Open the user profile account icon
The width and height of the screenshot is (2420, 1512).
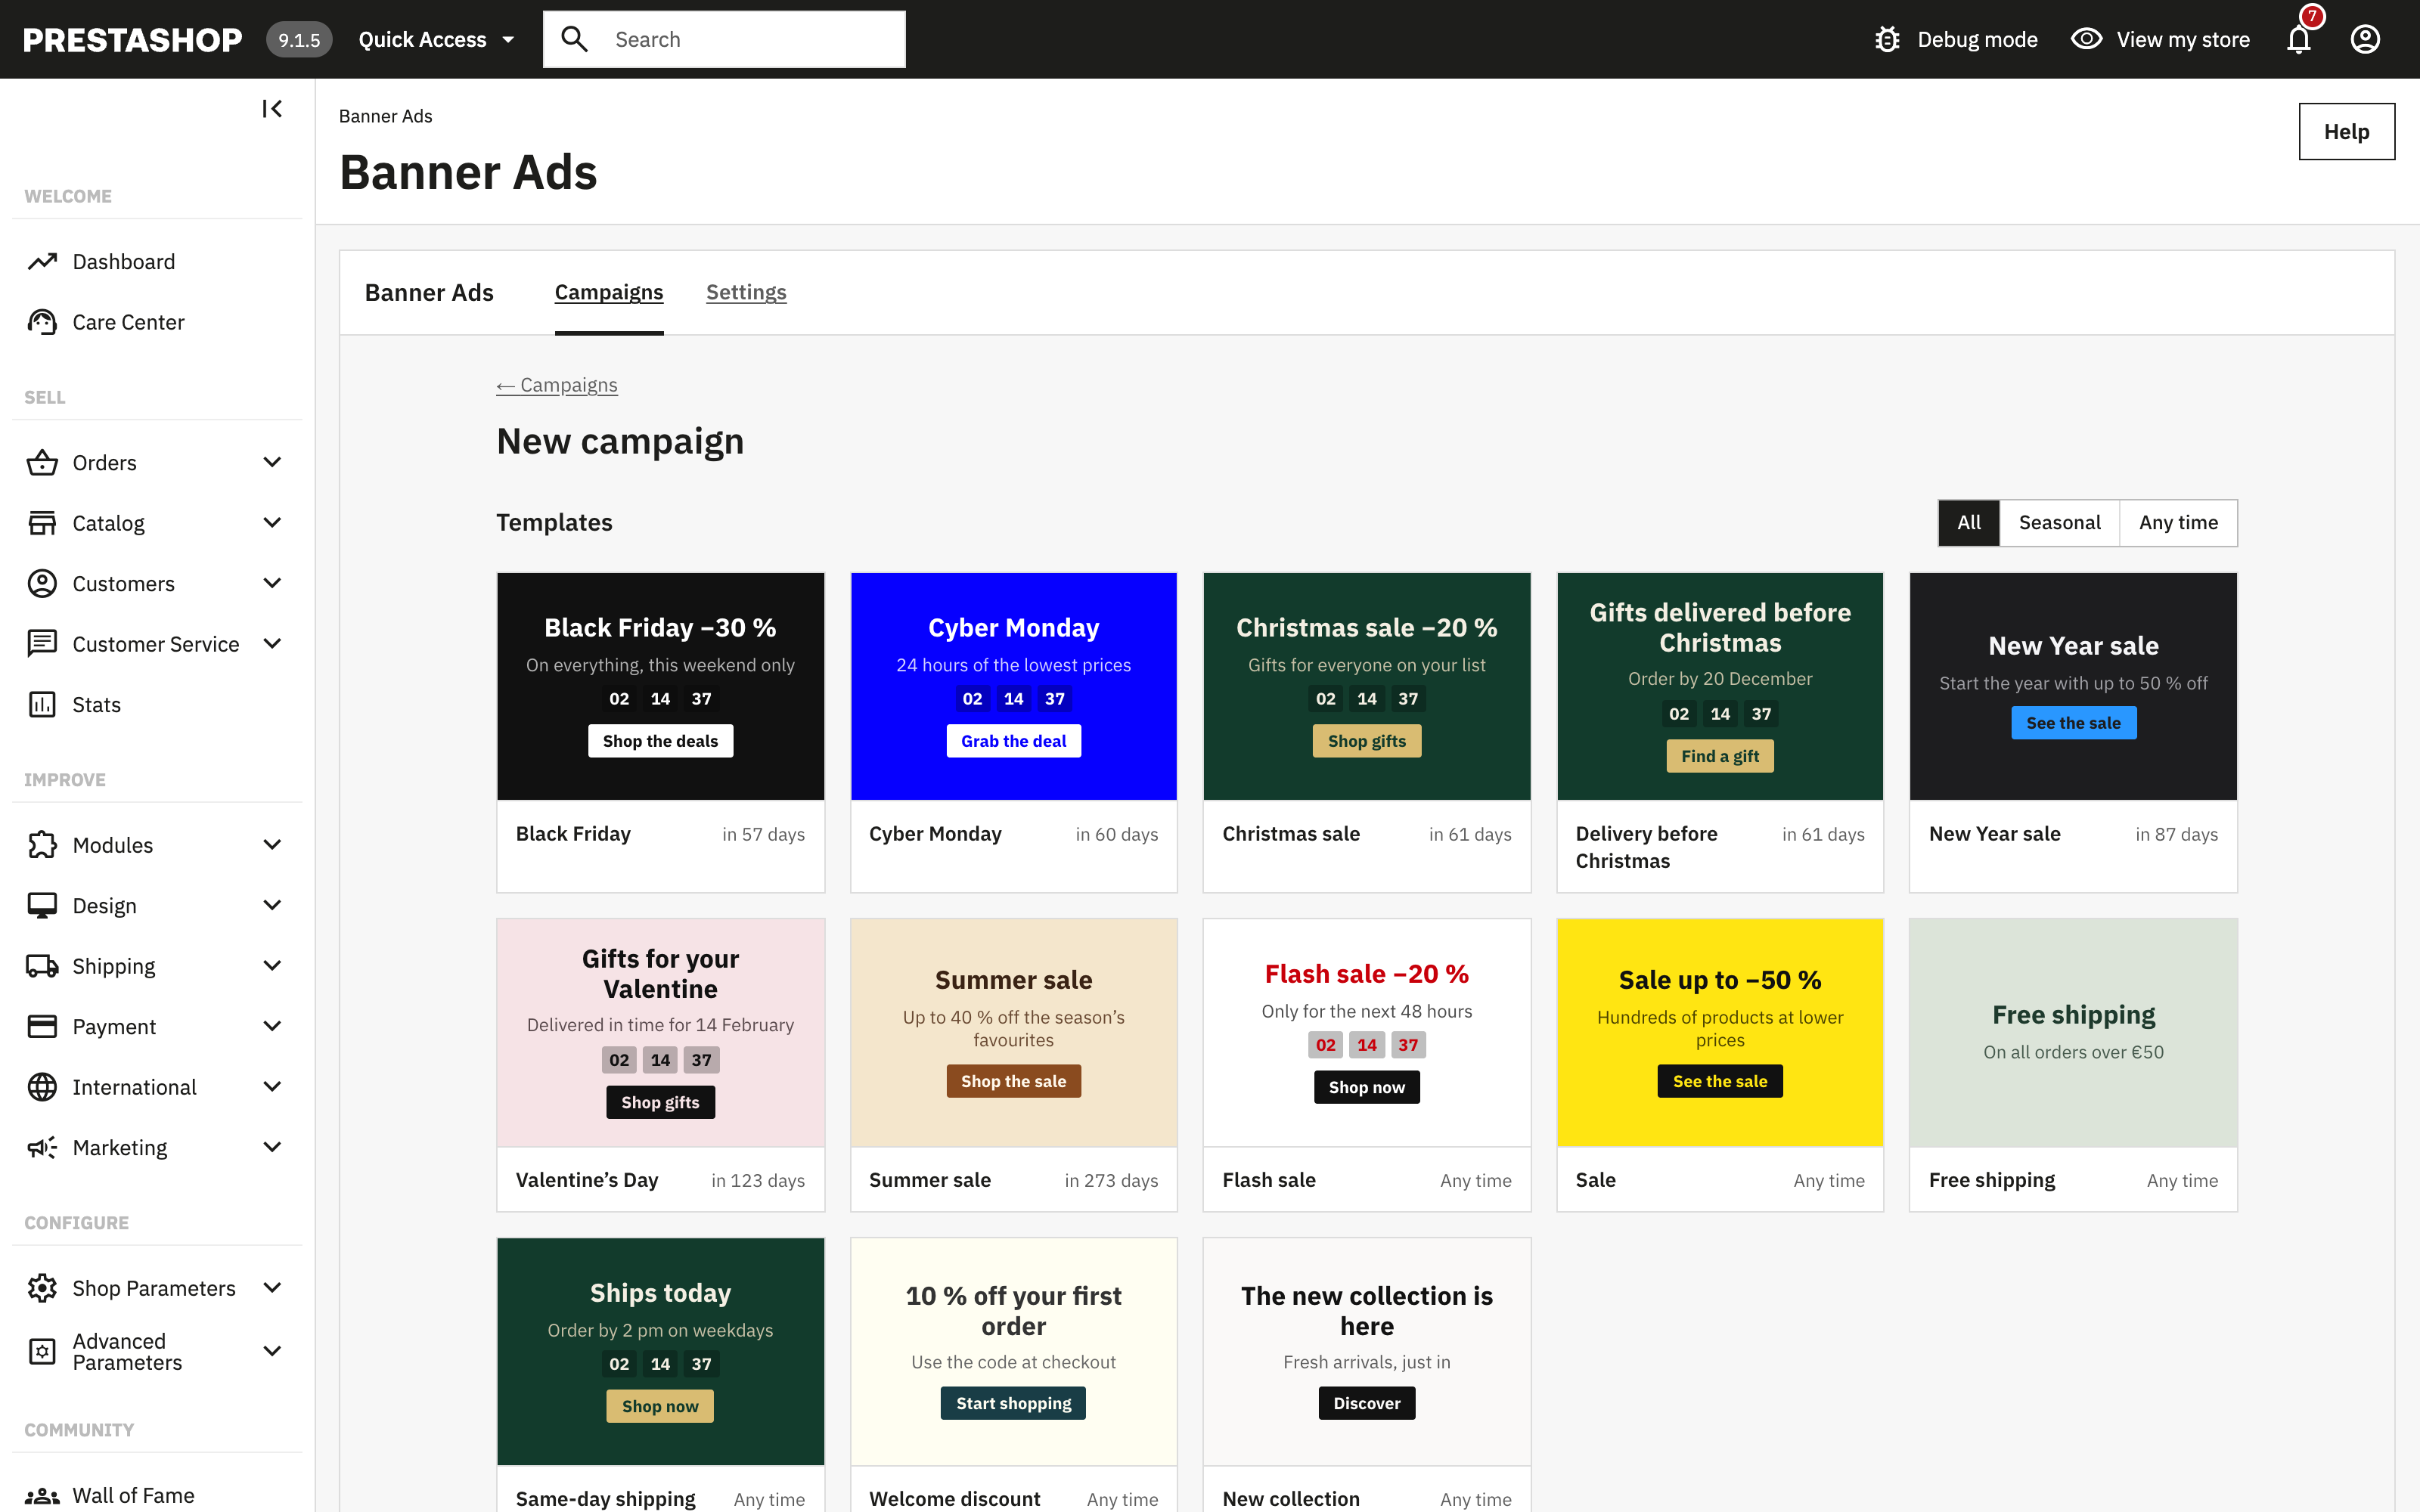click(x=2365, y=39)
